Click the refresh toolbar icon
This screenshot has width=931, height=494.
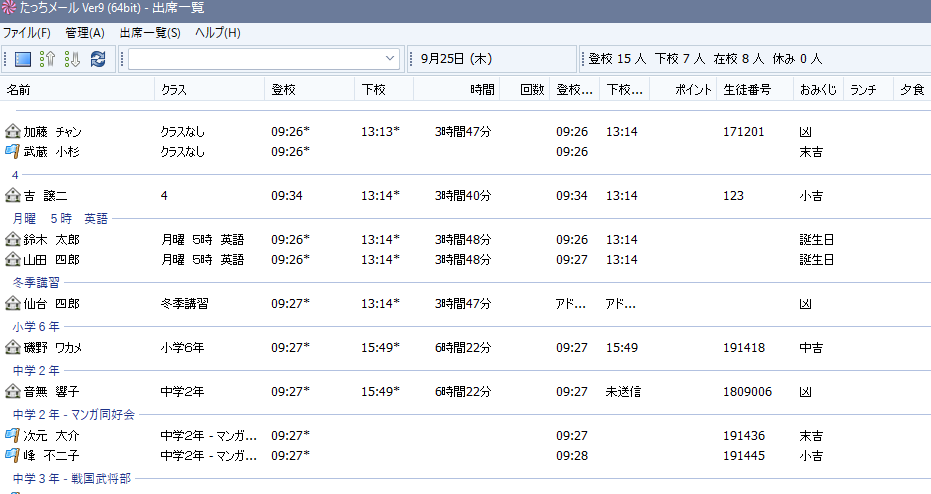(98, 59)
